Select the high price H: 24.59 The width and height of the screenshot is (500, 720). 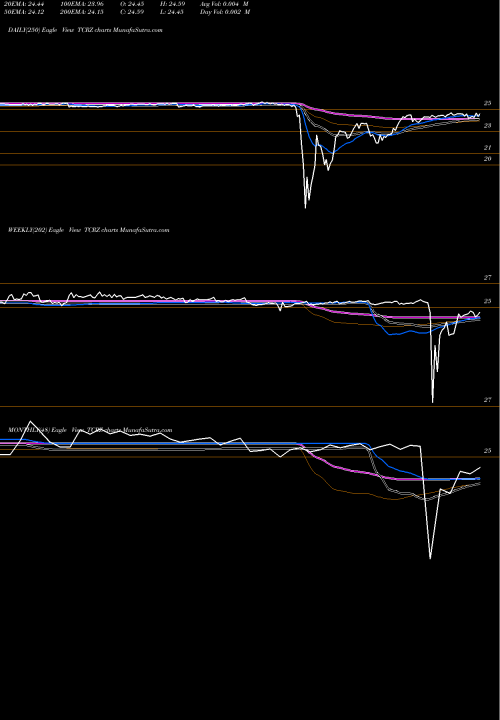172,4
